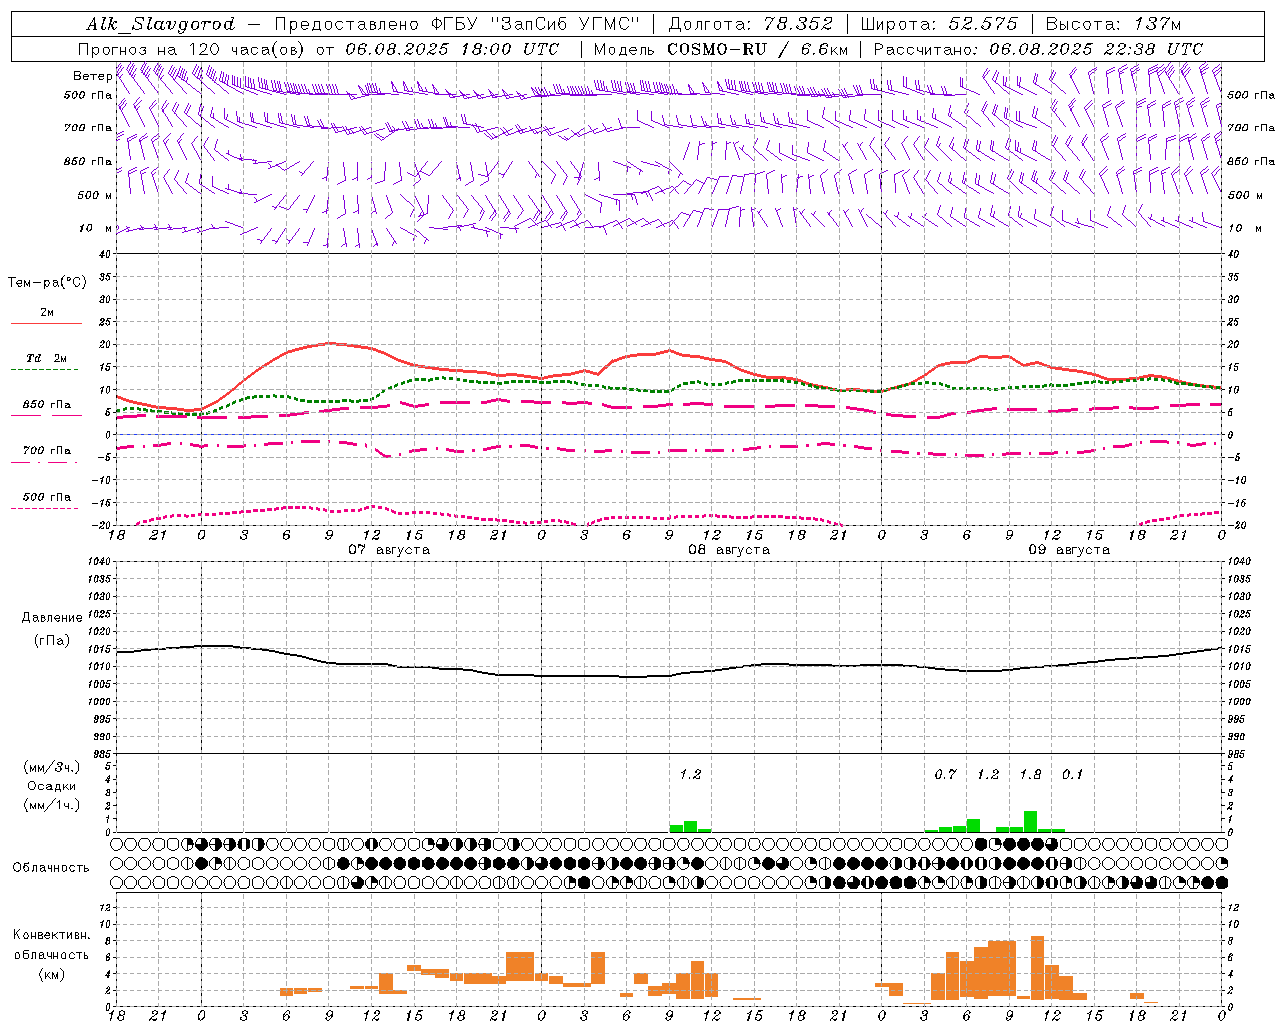Click the 0.1 precipitation total value
This screenshot has width=1280, height=1024.
[1072, 775]
